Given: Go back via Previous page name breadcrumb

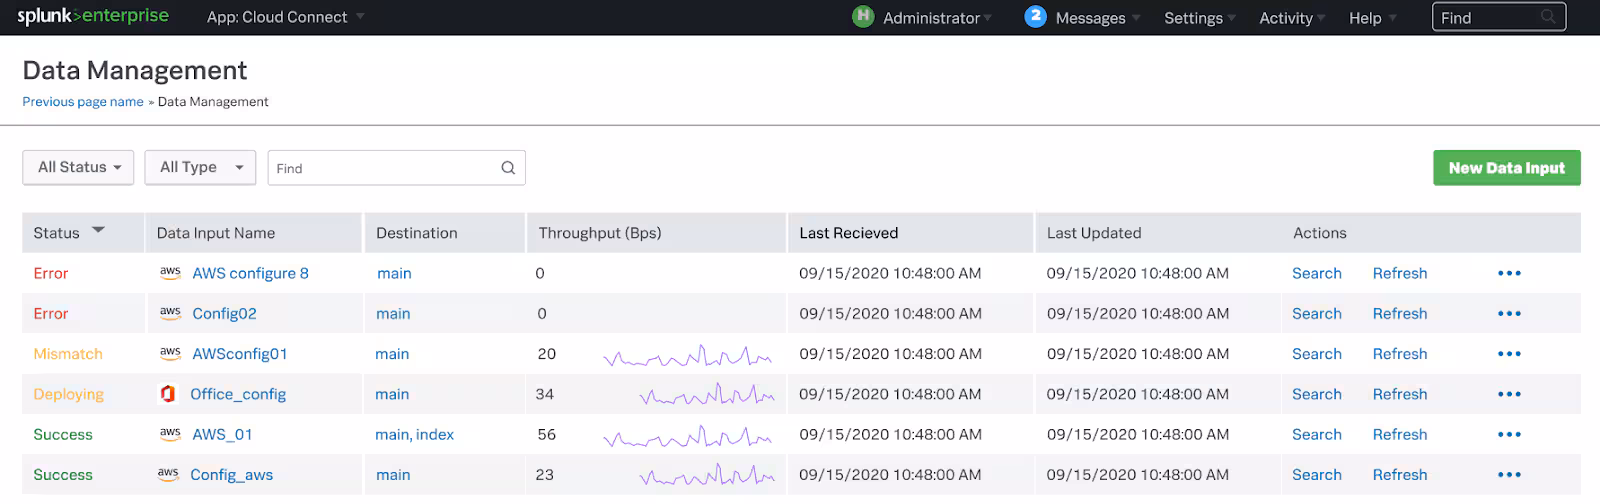Looking at the screenshot, I should point(83,102).
